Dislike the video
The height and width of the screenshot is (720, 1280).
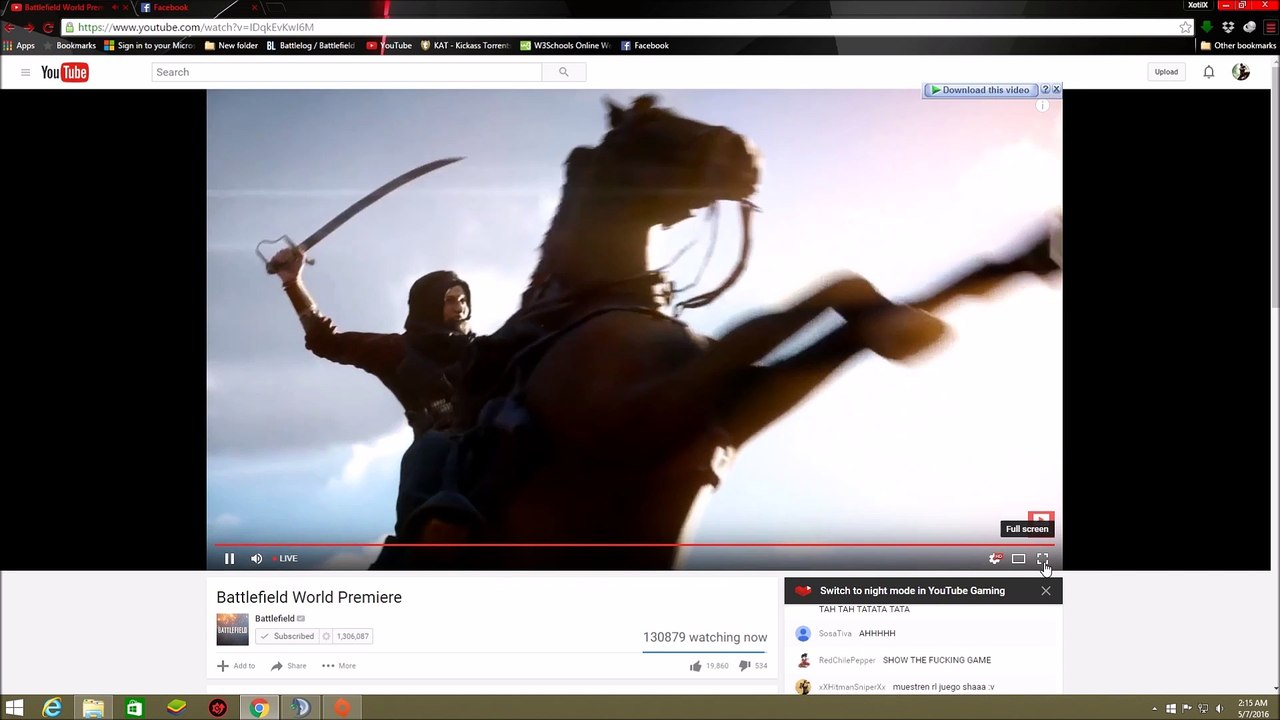[753, 666]
